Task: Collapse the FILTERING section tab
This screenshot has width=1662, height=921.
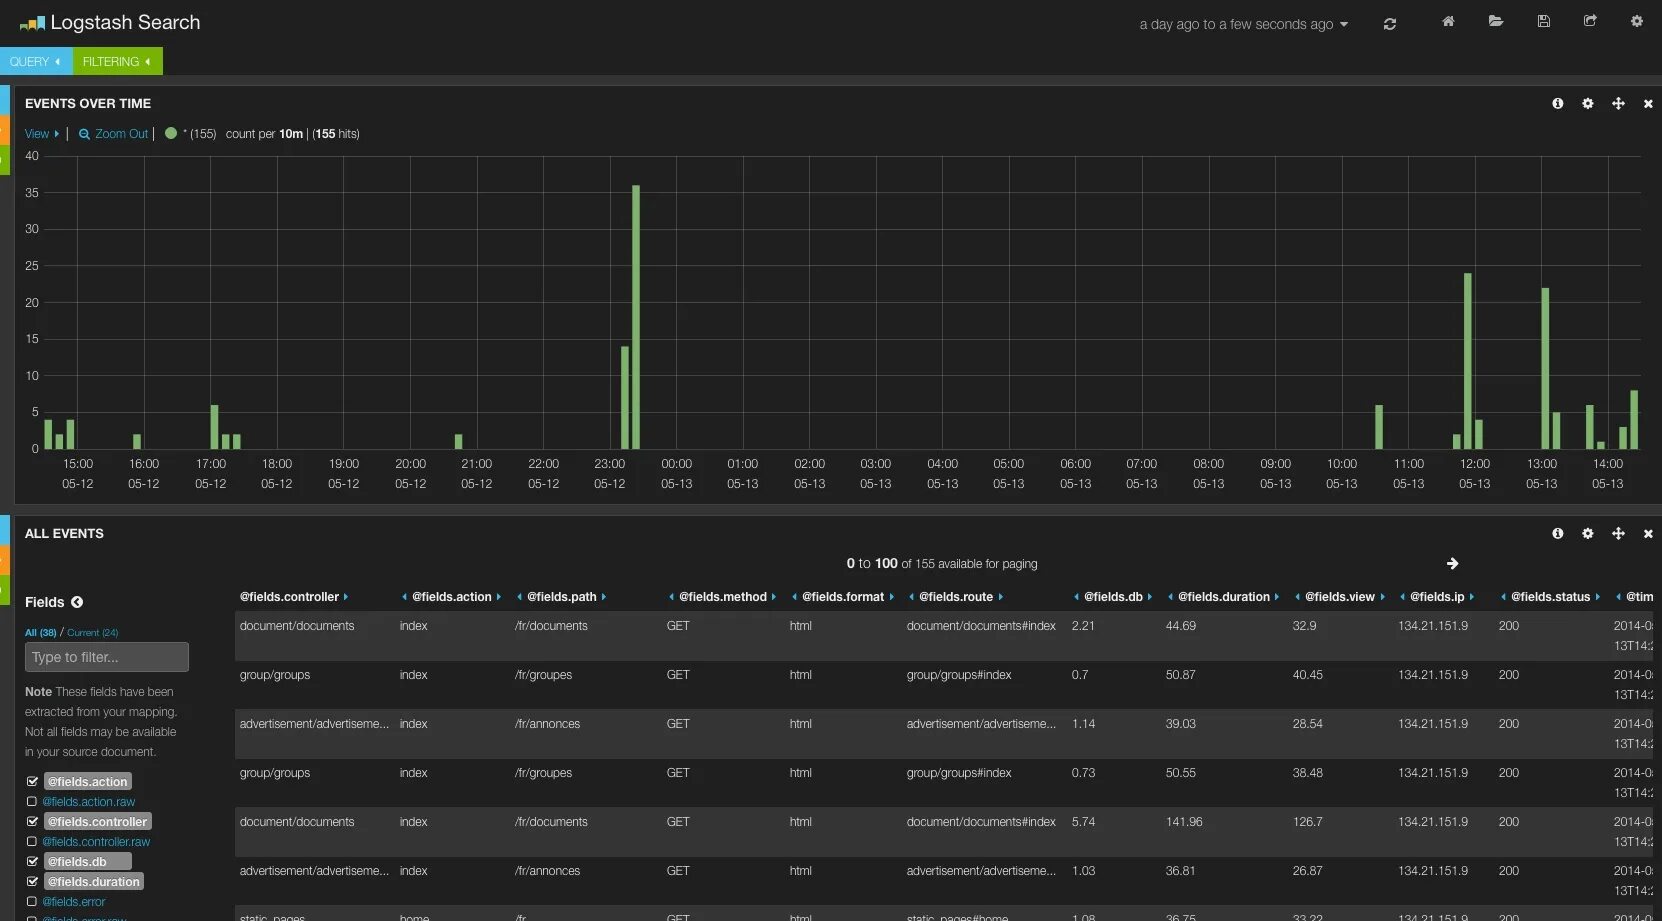Action: pos(117,61)
